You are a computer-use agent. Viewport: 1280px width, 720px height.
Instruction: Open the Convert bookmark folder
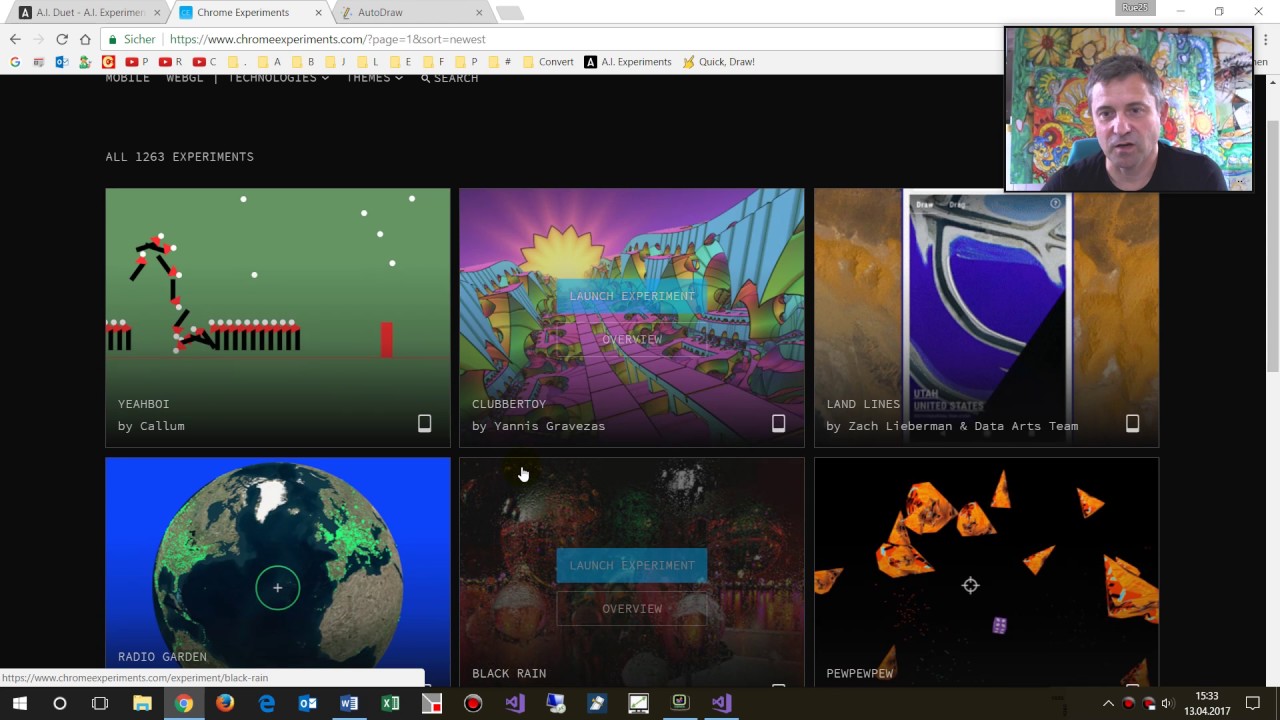(x=548, y=62)
